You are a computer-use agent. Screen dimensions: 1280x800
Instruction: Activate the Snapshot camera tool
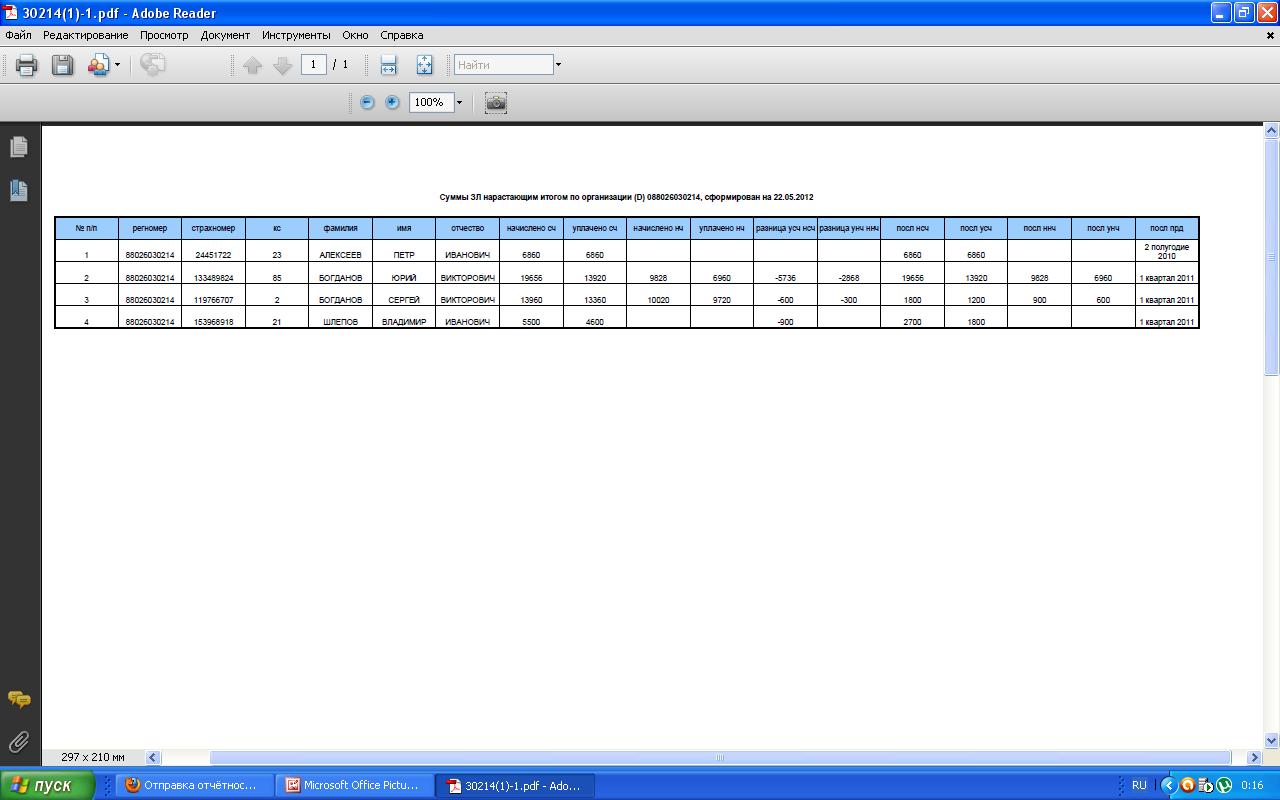point(496,102)
